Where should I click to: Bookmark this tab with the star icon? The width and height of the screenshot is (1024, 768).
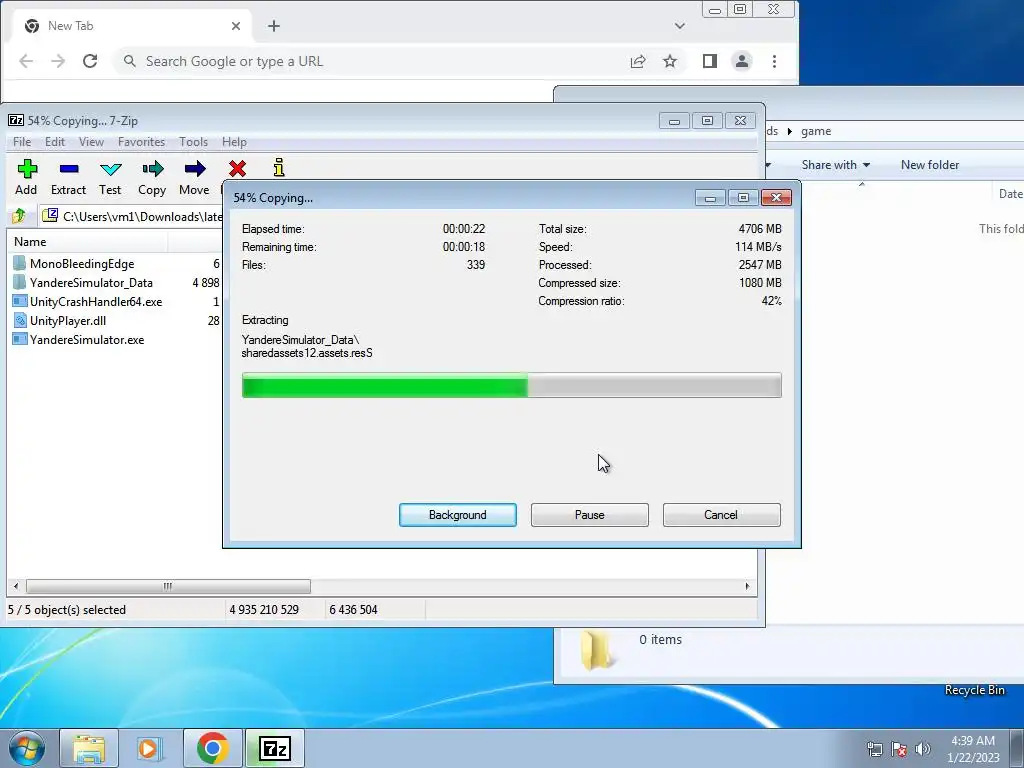click(670, 61)
